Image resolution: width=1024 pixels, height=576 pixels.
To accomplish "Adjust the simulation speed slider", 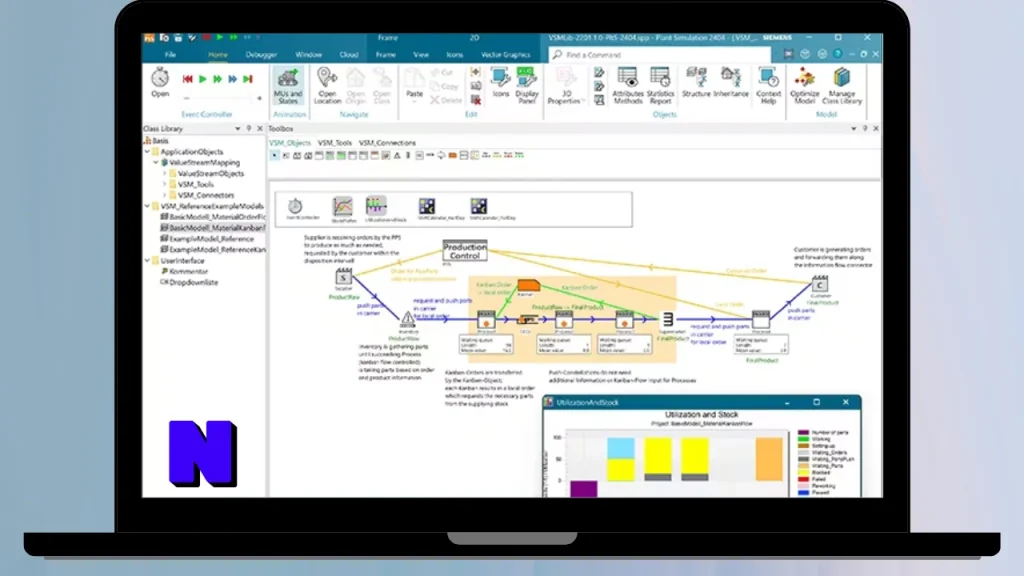I will point(223,98).
